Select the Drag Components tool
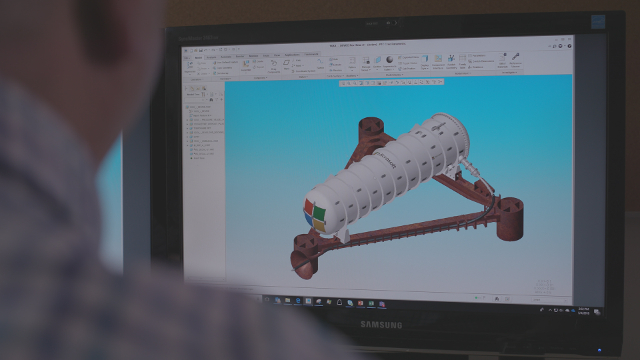The image size is (640, 360). 273,63
